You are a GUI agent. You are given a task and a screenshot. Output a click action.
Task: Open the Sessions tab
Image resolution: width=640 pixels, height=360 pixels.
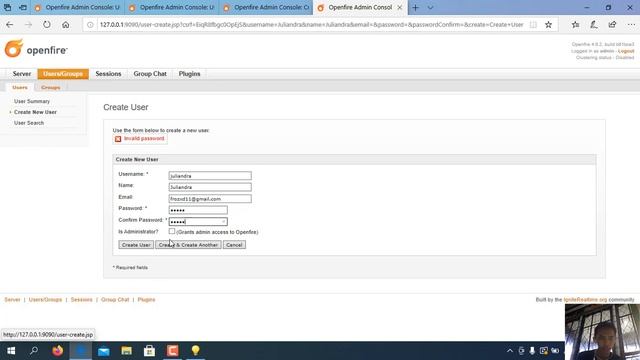click(108, 74)
